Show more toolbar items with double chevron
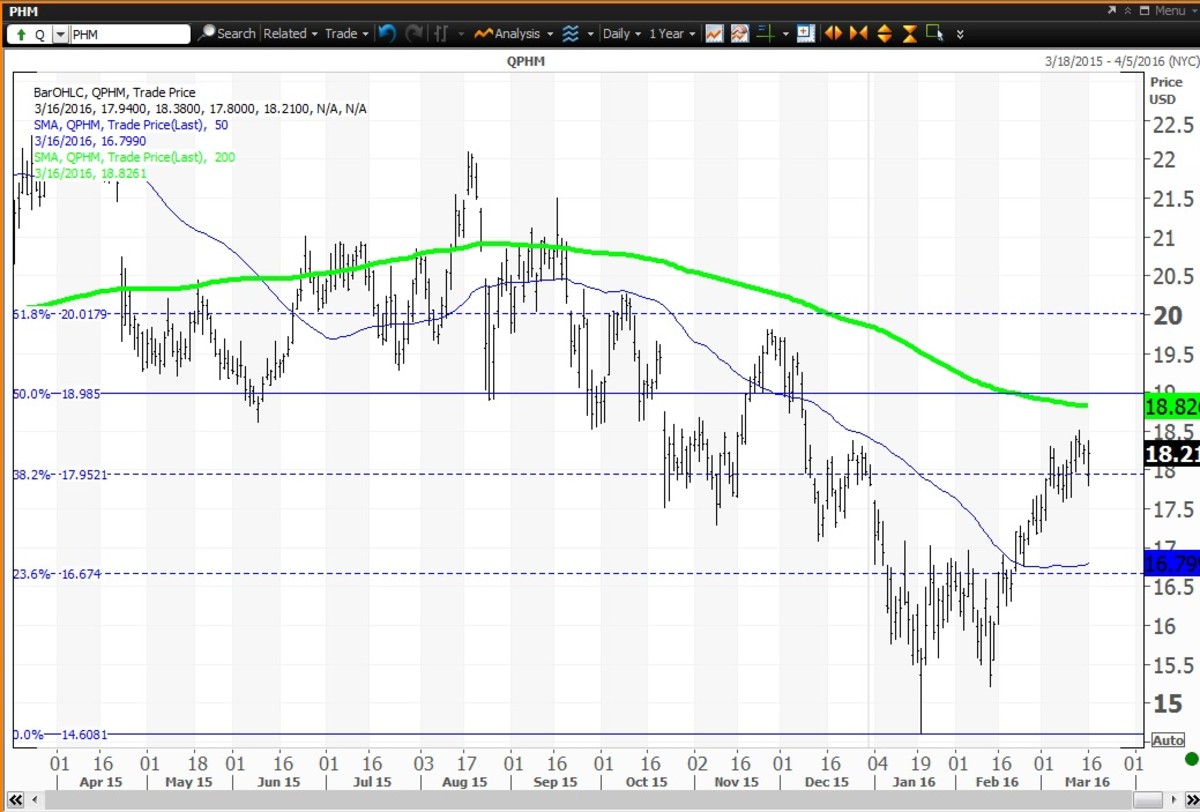Screen dimensions: 1200x812 point(960,33)
